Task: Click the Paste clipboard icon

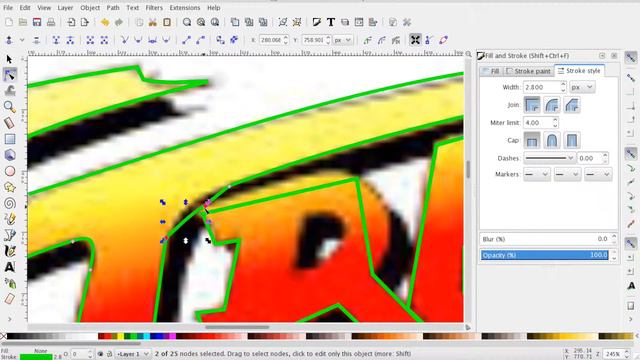Action: pos(167,22)
